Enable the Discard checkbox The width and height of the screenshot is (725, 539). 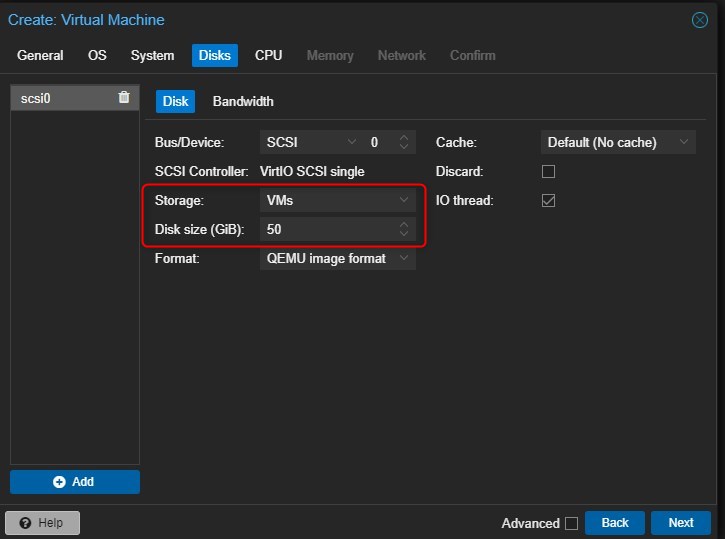coord(548,172)
